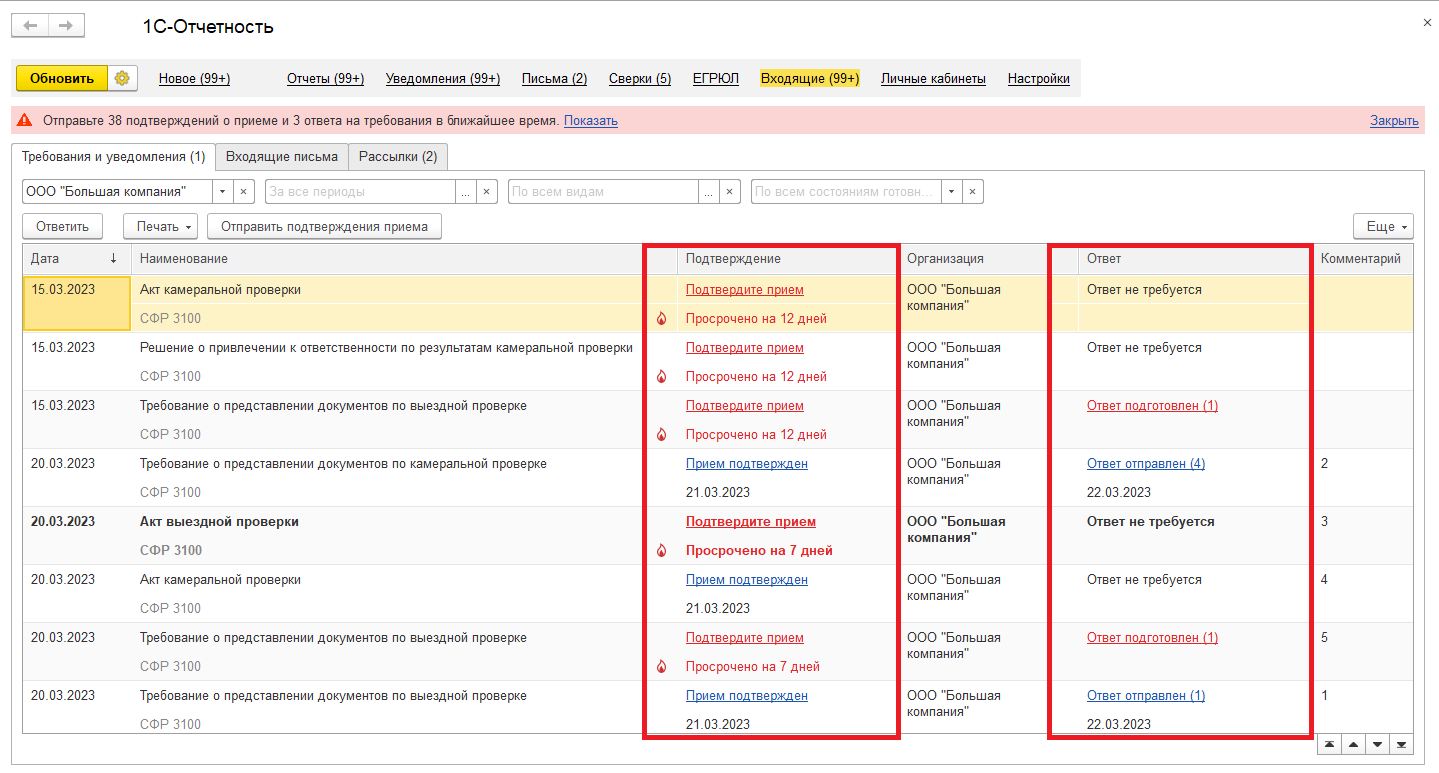Click the Ответить button
1439x773 pixels.
[62, 226]
